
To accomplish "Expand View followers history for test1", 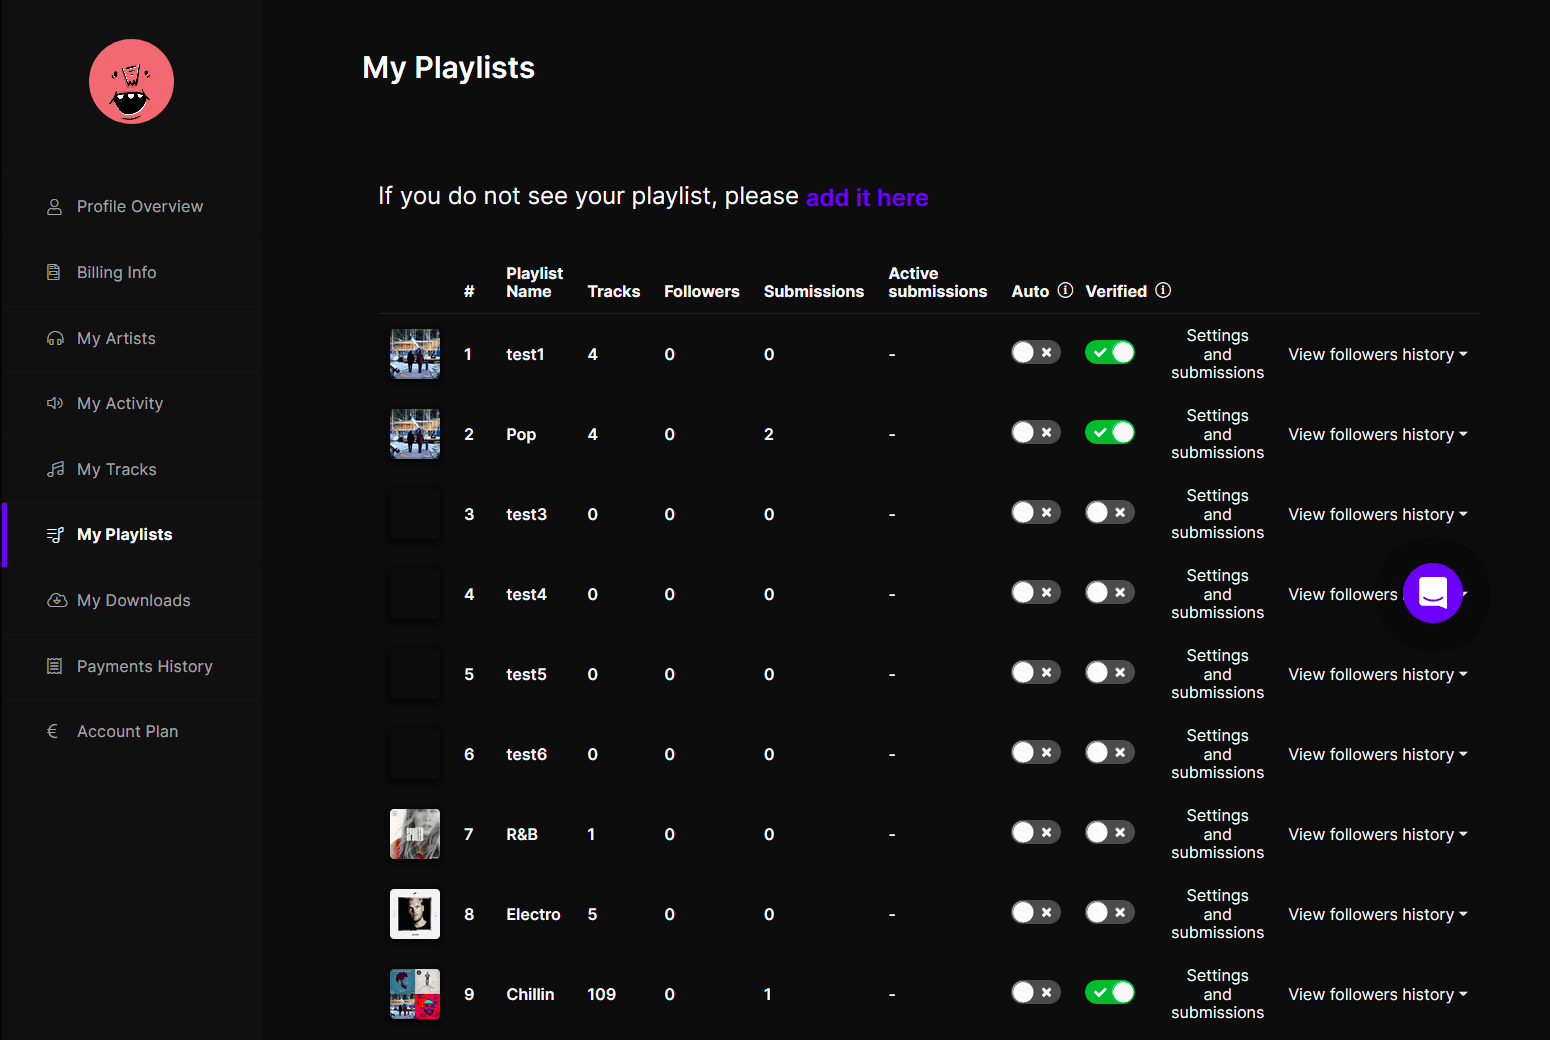I will tap(1378, 354).
